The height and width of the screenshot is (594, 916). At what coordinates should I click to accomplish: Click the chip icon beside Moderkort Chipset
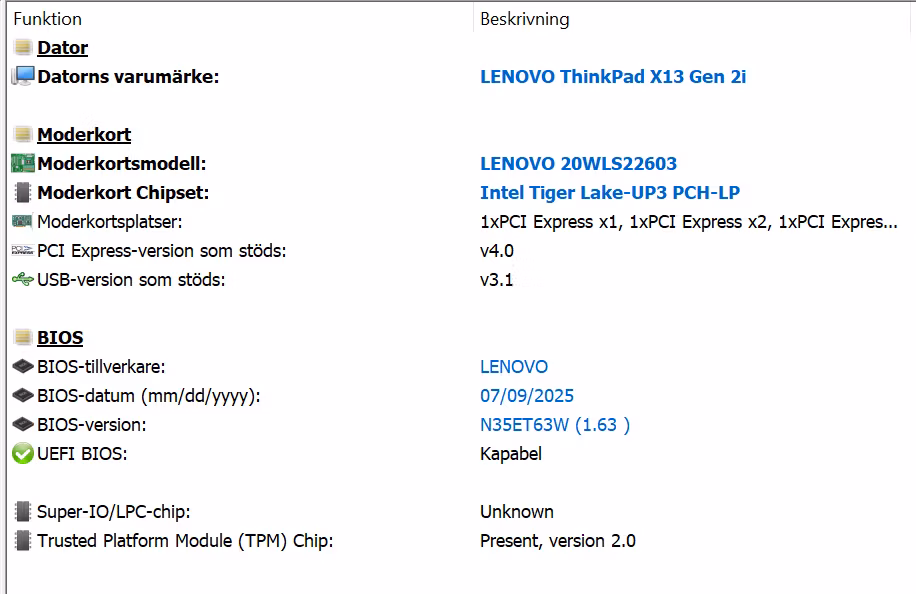click(22, 192)
